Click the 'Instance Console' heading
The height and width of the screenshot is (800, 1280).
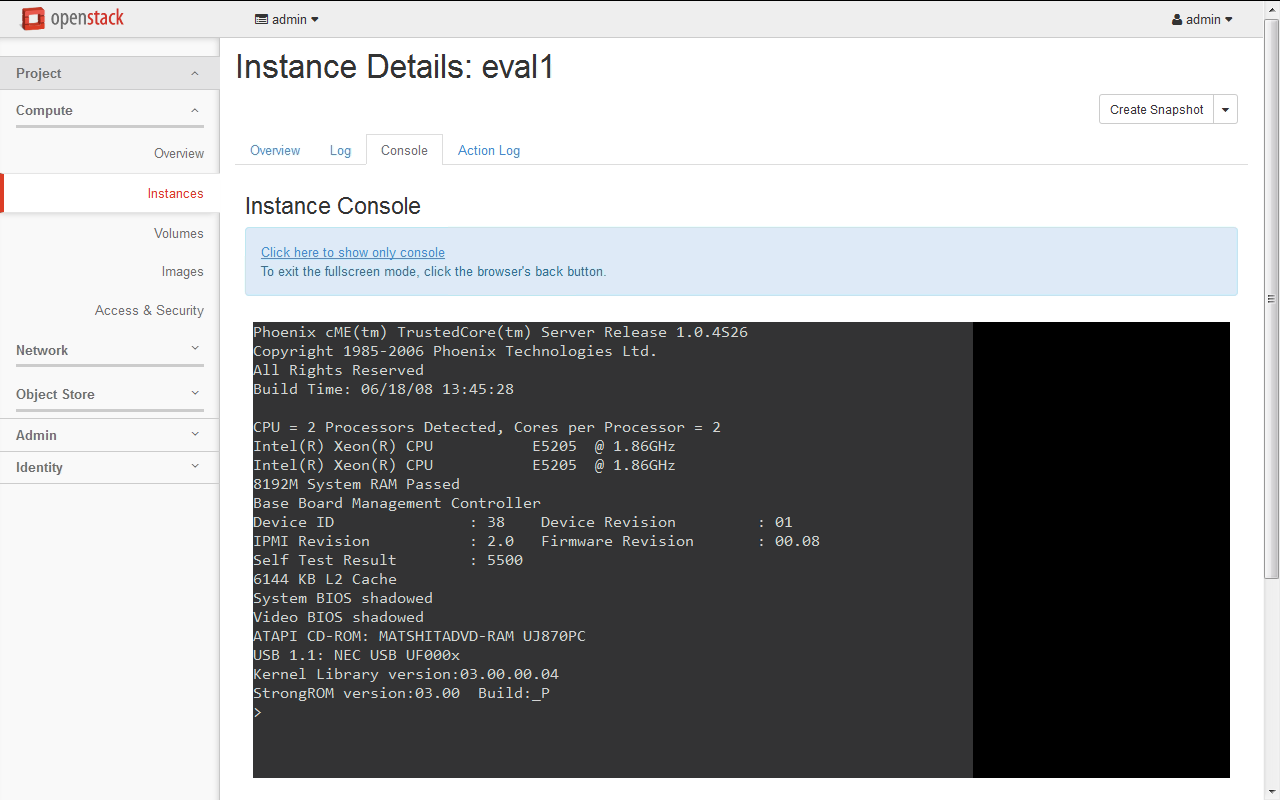[x=333, y=206]
